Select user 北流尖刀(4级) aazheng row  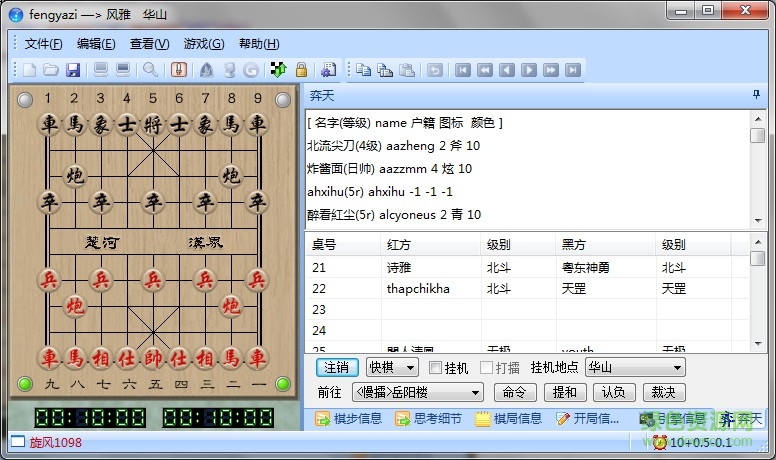coord(393,146)
